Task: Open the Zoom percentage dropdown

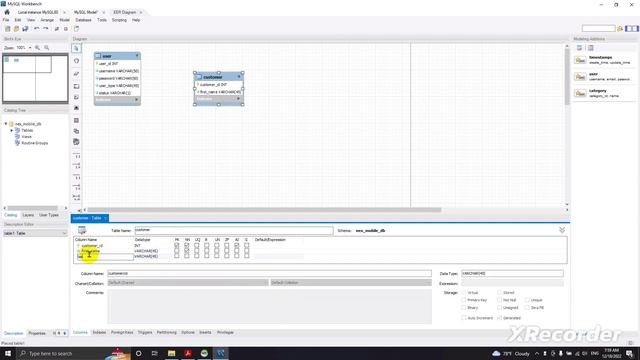Action: (x=30, y=48)
